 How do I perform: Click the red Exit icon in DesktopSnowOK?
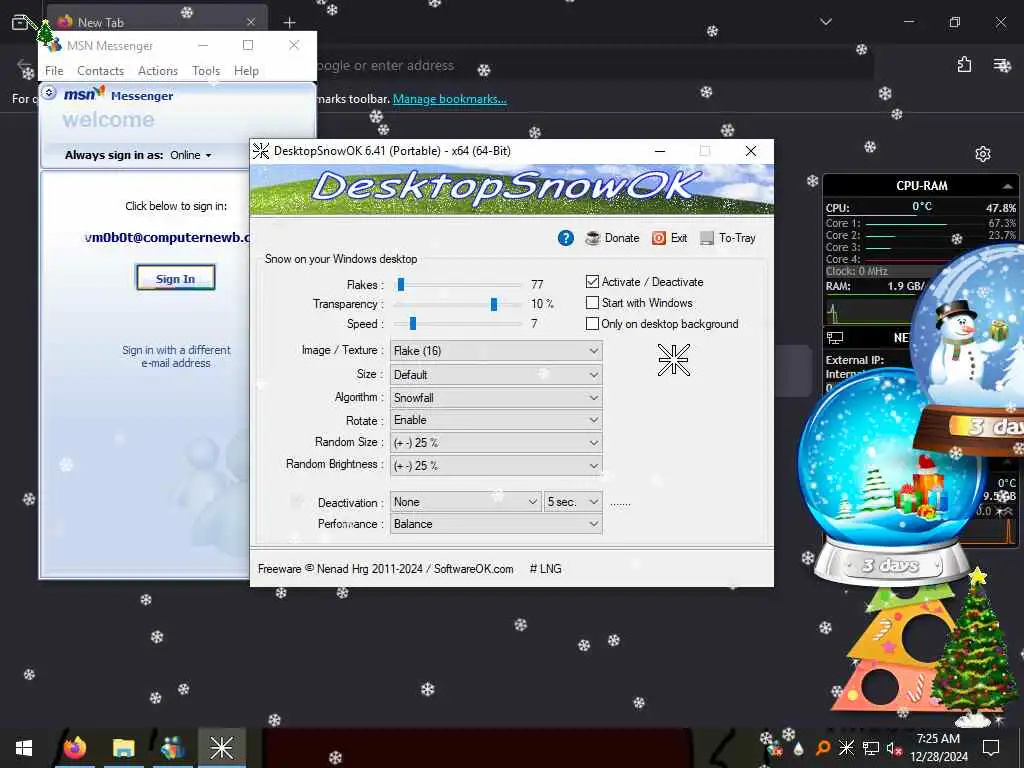coord(658,238)
